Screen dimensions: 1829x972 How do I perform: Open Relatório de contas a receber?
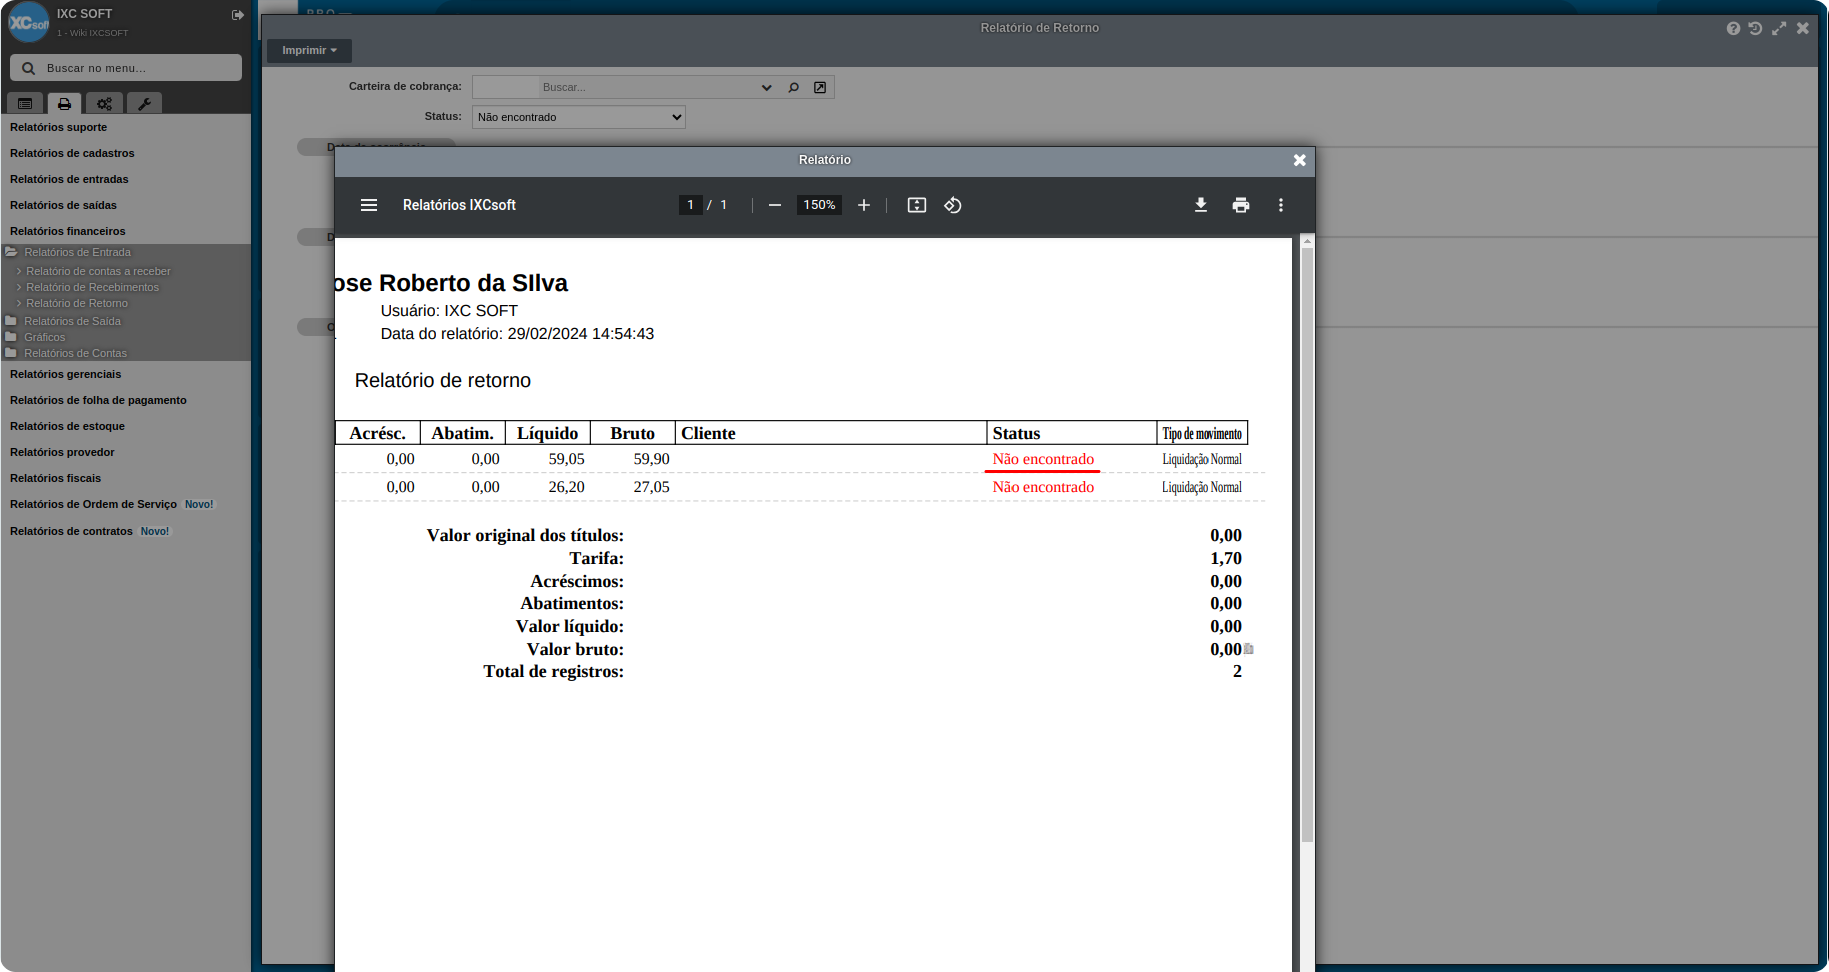tap(98, 271)
